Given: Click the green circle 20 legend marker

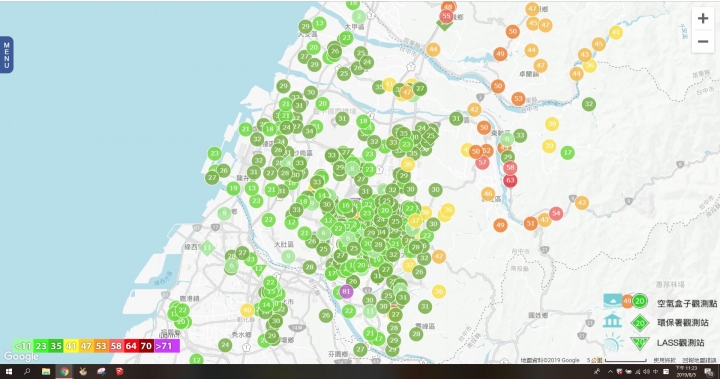Looking at the screenshot, I should (640, 302).
